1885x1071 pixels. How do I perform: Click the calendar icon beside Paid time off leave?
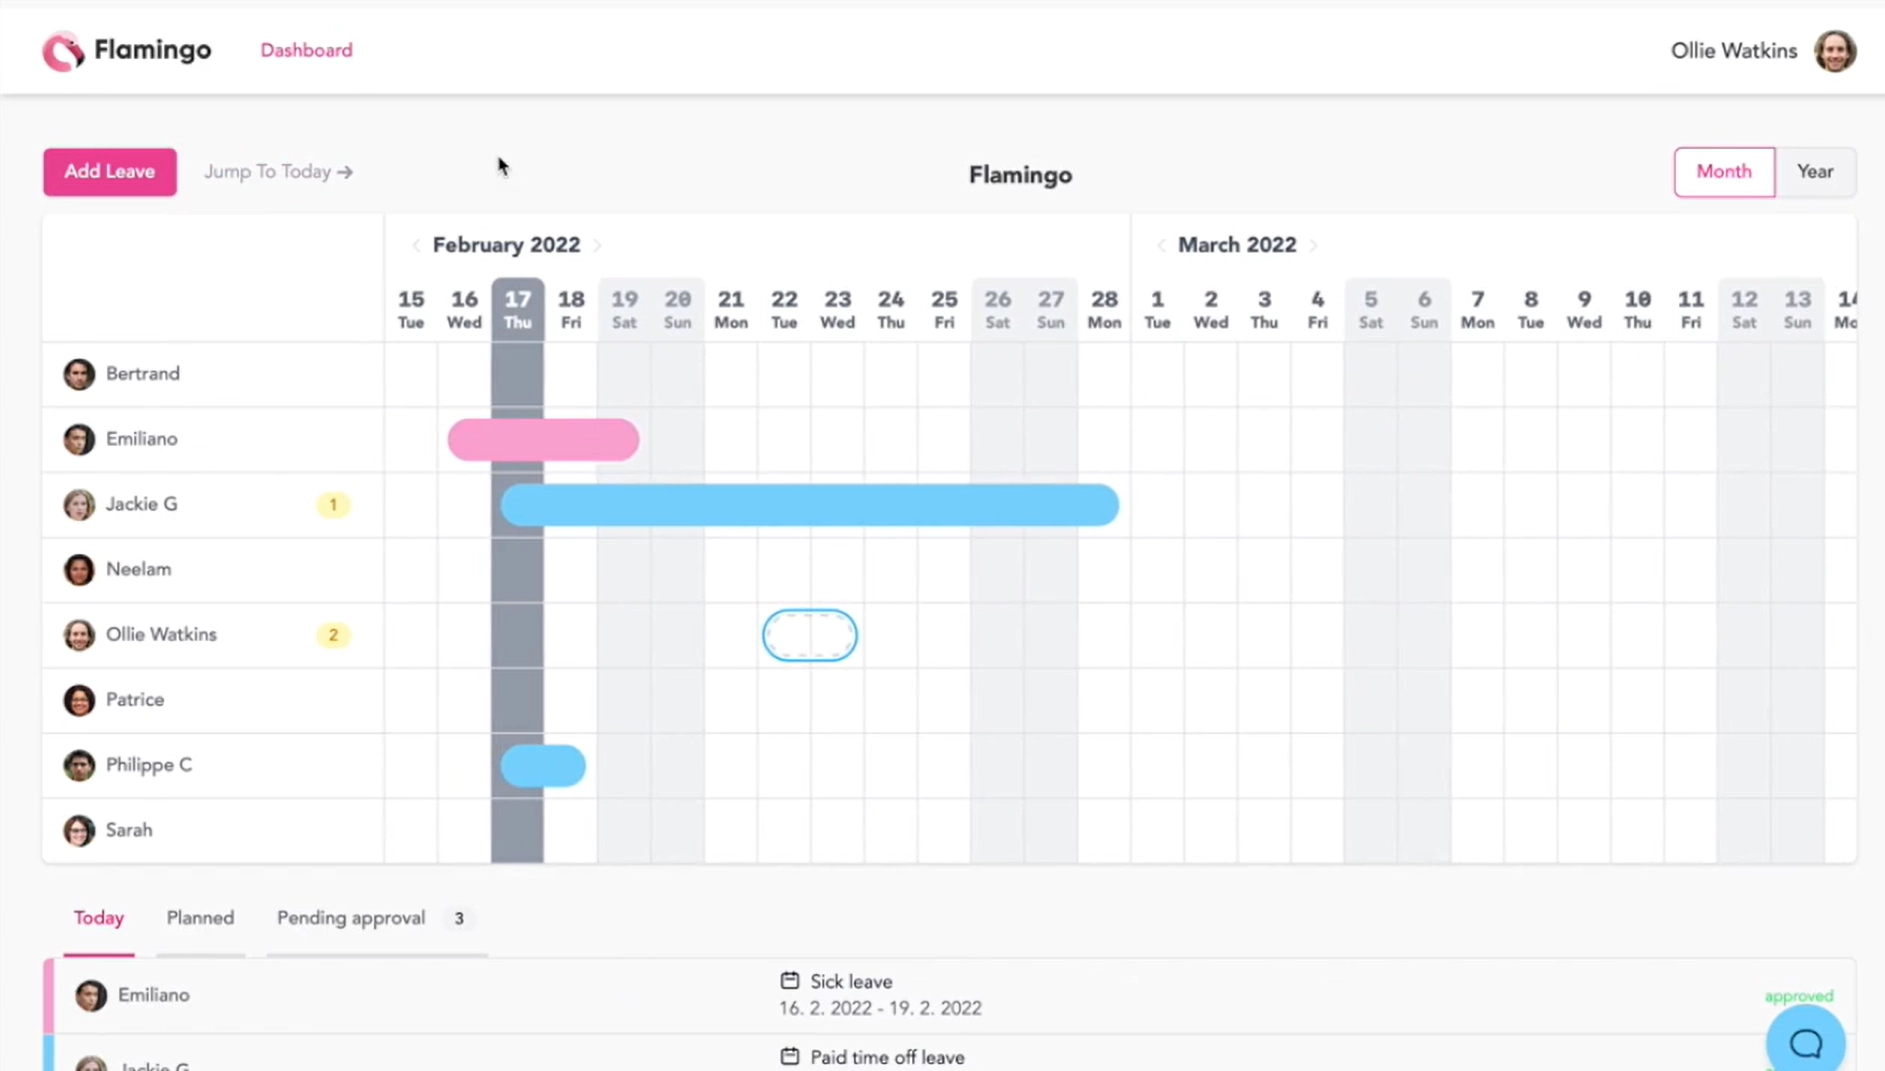coord(790,1056)
